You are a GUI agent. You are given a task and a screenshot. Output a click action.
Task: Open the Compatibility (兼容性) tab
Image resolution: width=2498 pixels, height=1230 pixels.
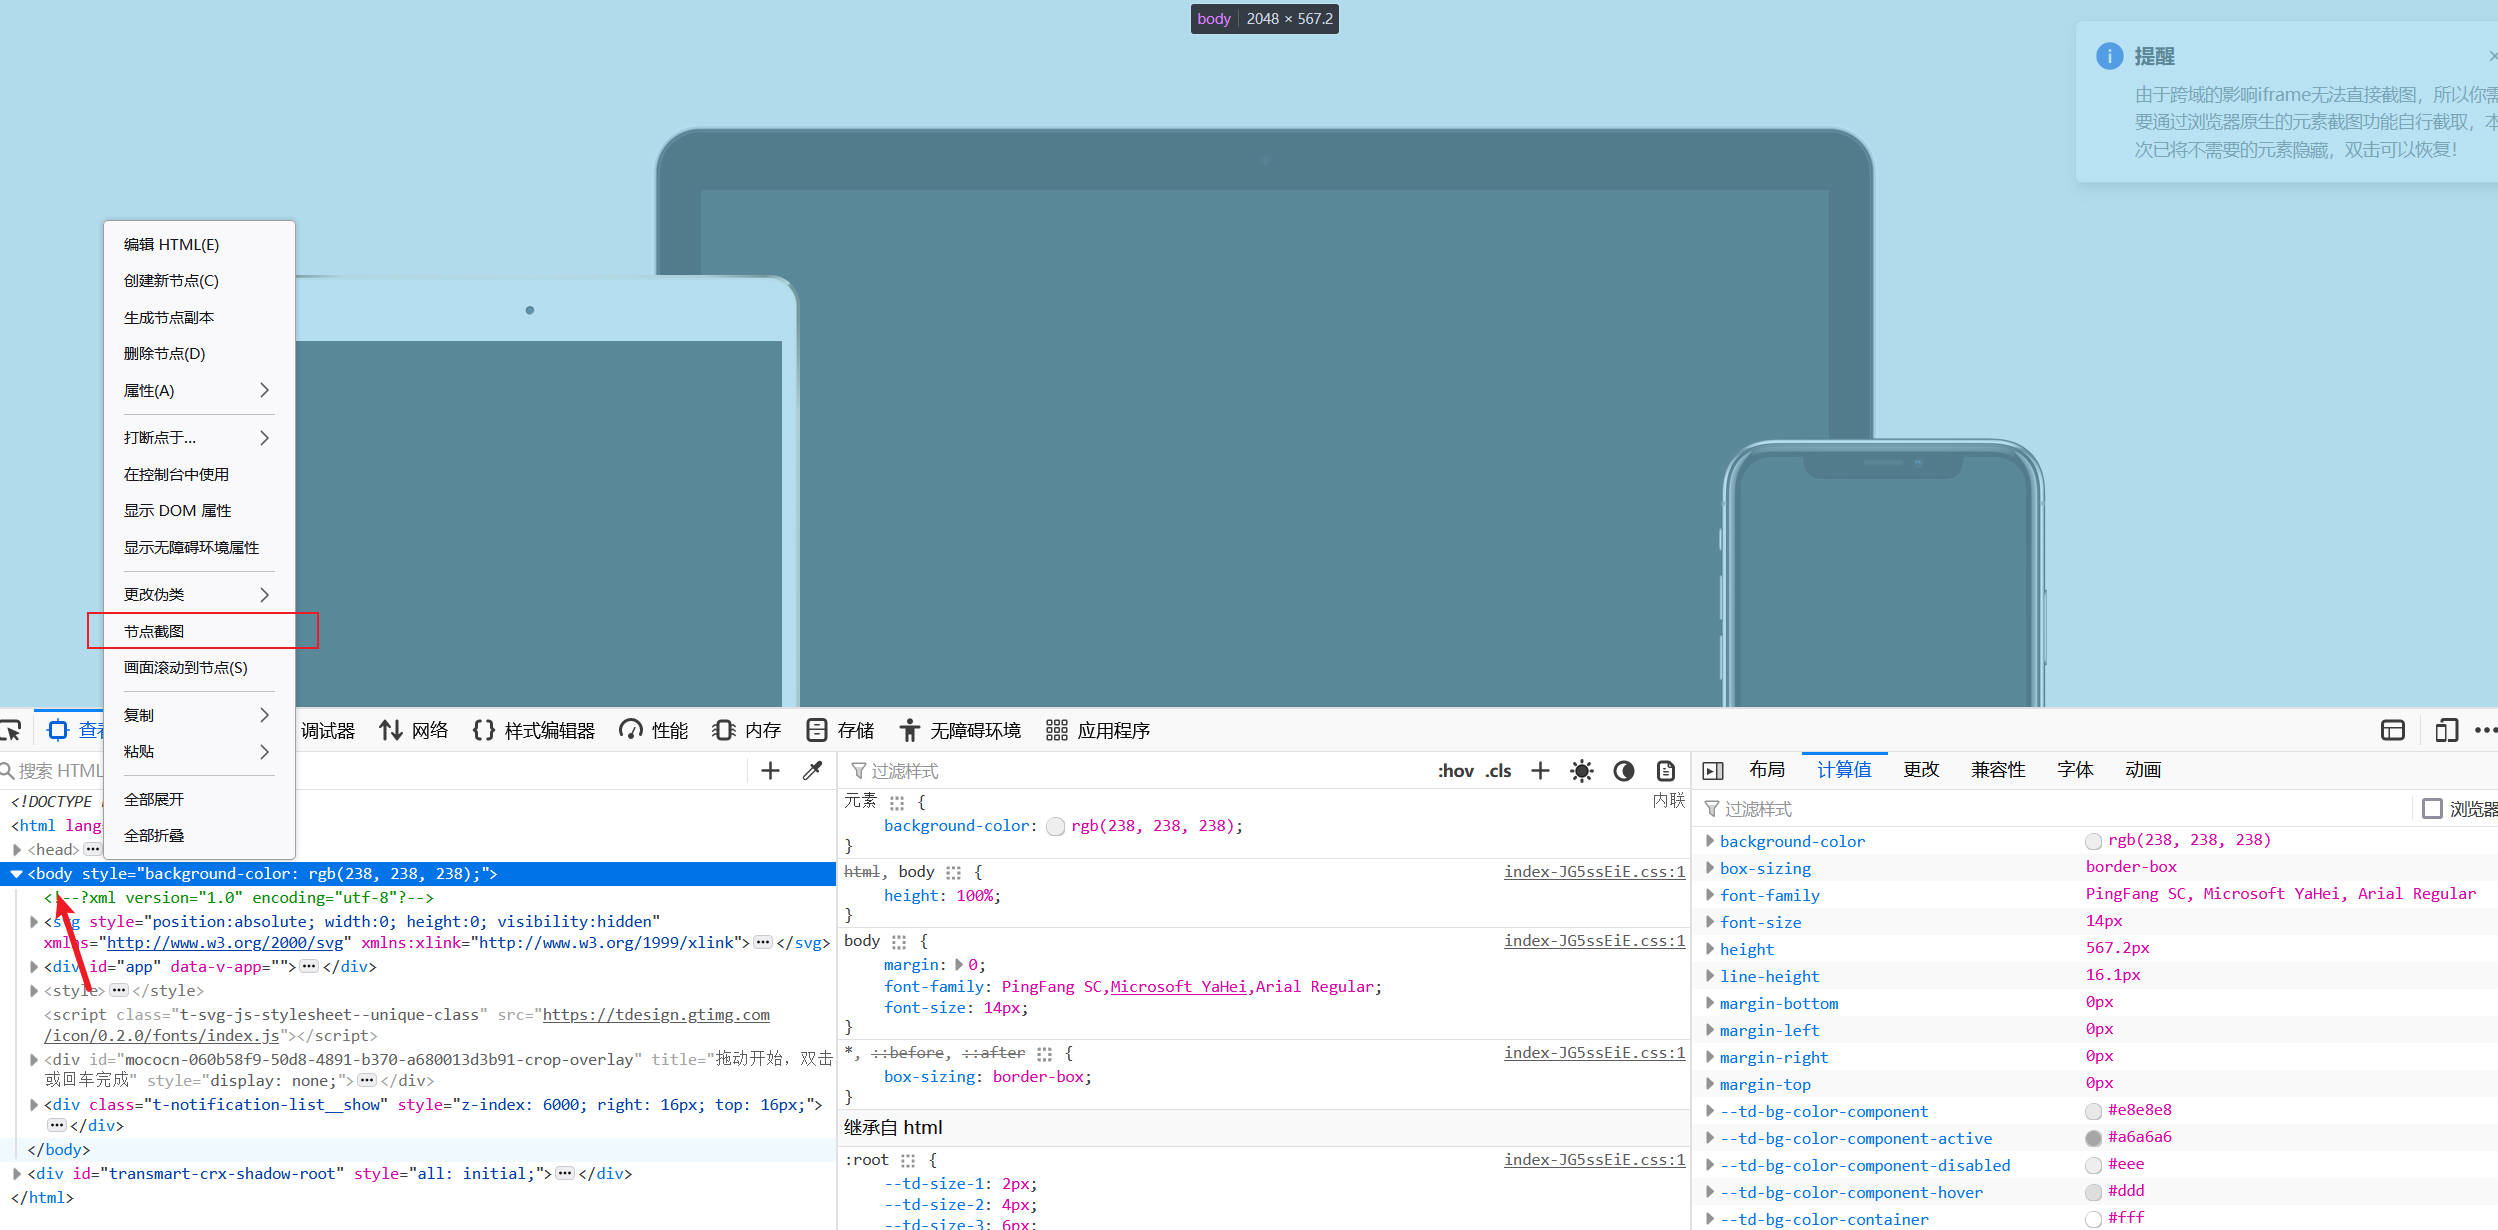point(1998,770)
